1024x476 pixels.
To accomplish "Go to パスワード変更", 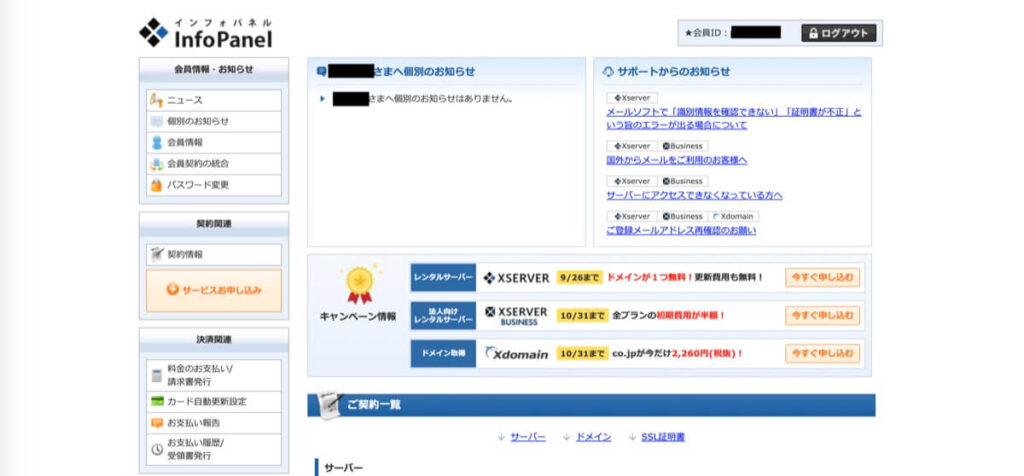I will [214, 185].
